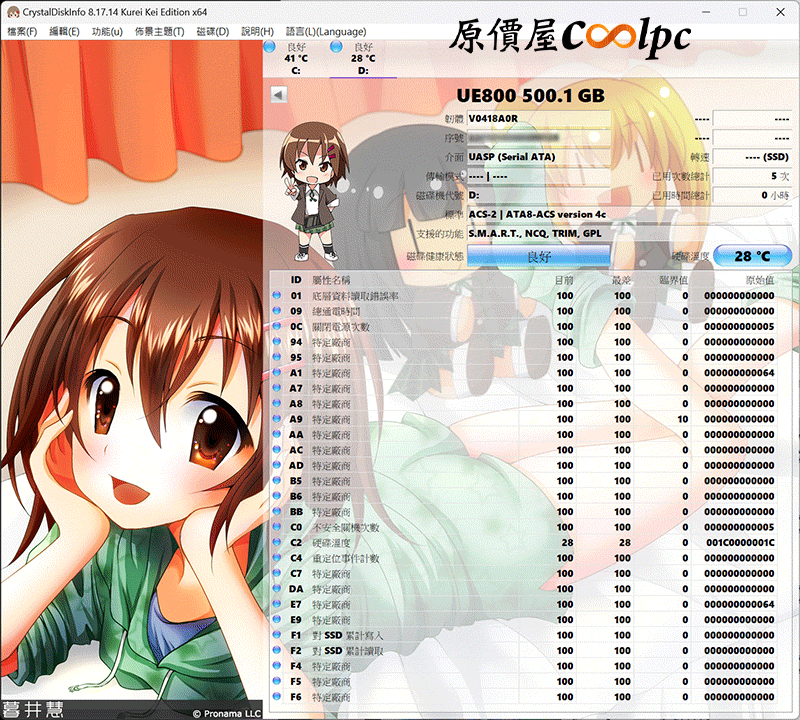Click the UE800 500.1 GB drive title
The width and height of the screenshot is (800, 720).
[531, 95]
